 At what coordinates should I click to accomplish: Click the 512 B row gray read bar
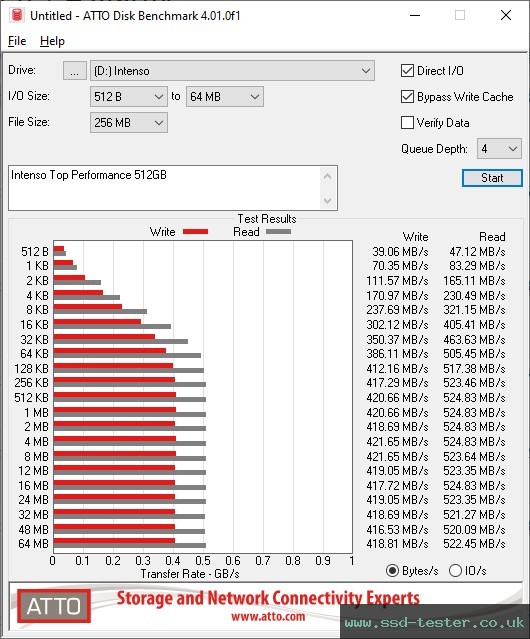[60, 253]
